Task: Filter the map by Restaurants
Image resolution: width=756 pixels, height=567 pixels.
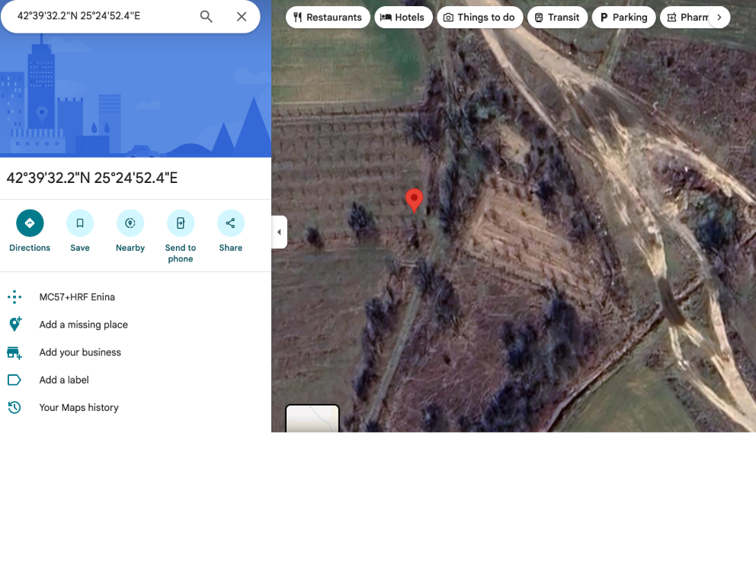Action: tap(327, 17)
